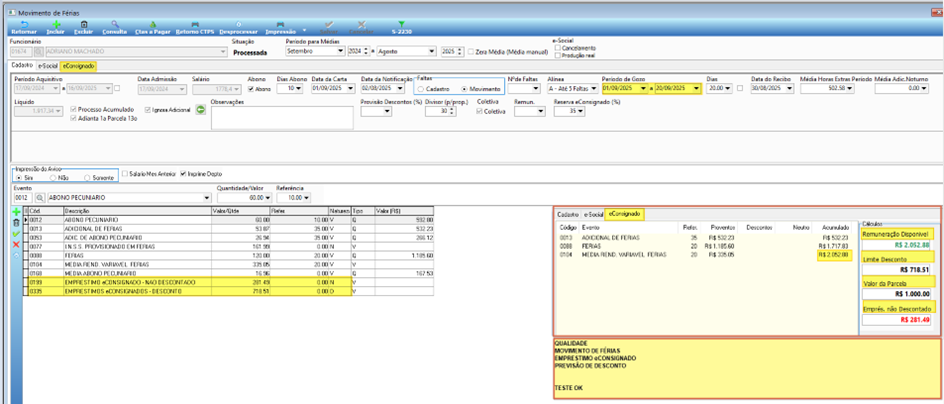
Task: Toggle the Zera Média checkbox
Action: click(471, 51)
